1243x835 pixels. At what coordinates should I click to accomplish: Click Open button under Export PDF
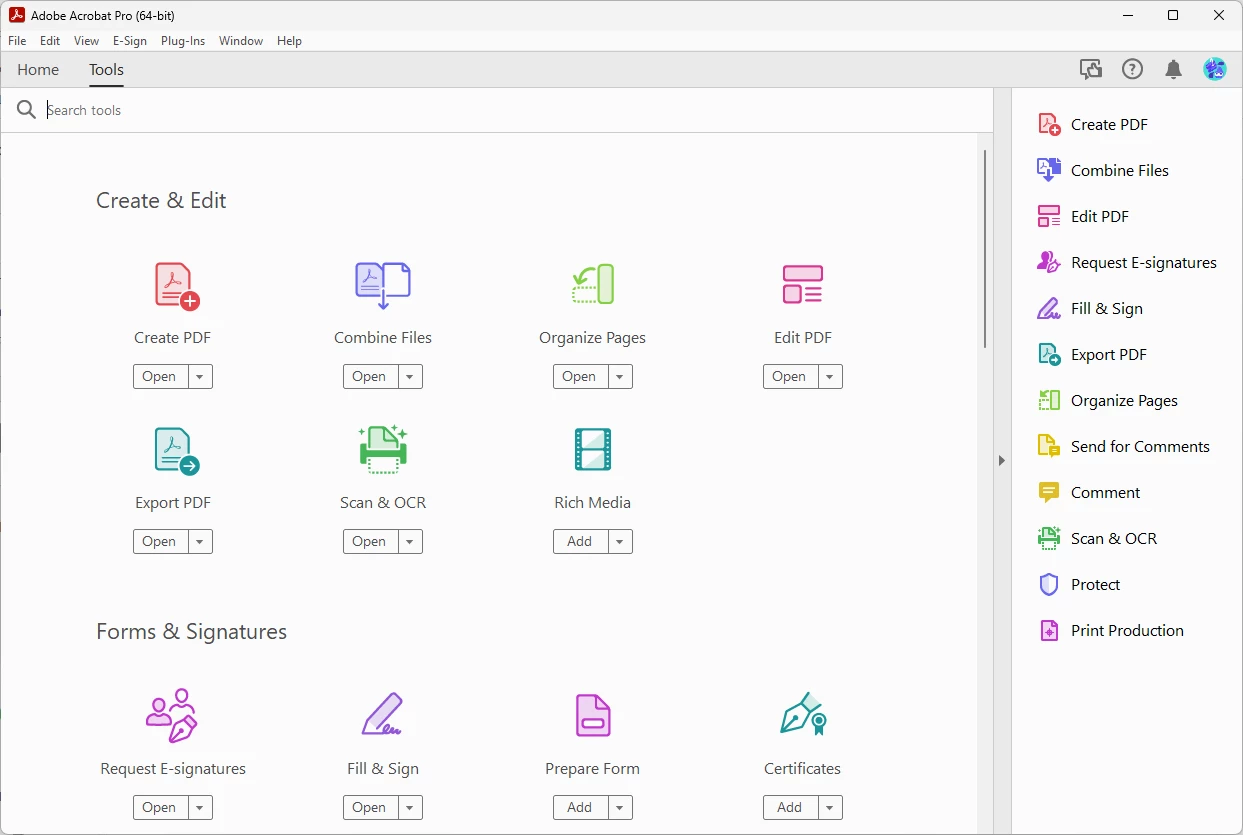pyautogui.click(x=160, y=542)
